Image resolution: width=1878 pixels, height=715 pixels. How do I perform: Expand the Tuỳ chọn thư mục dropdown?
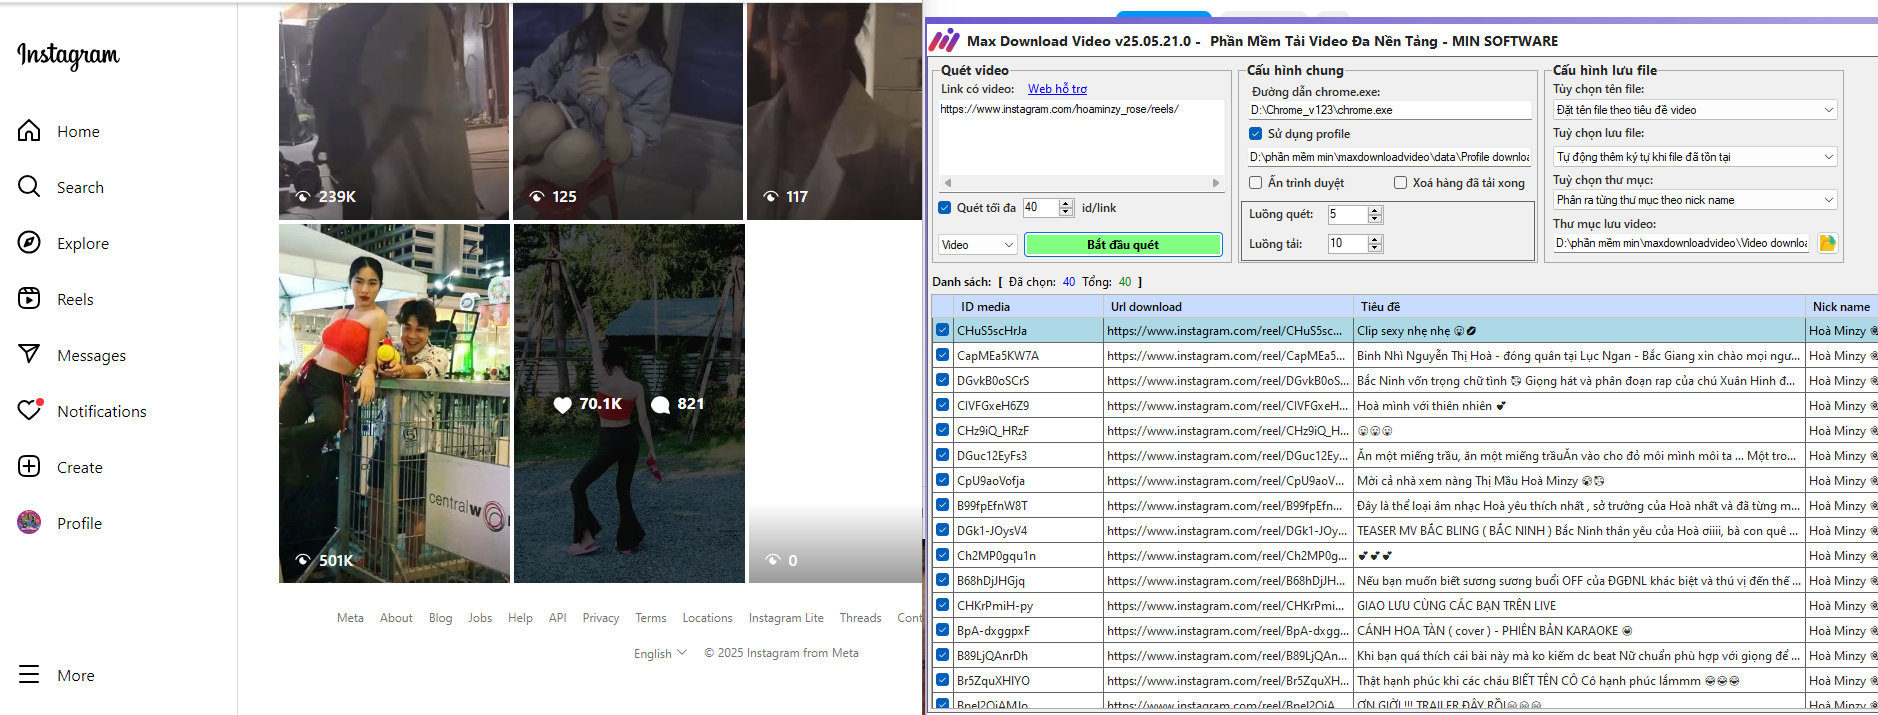pyautogui.click(x=1695, y=200)
